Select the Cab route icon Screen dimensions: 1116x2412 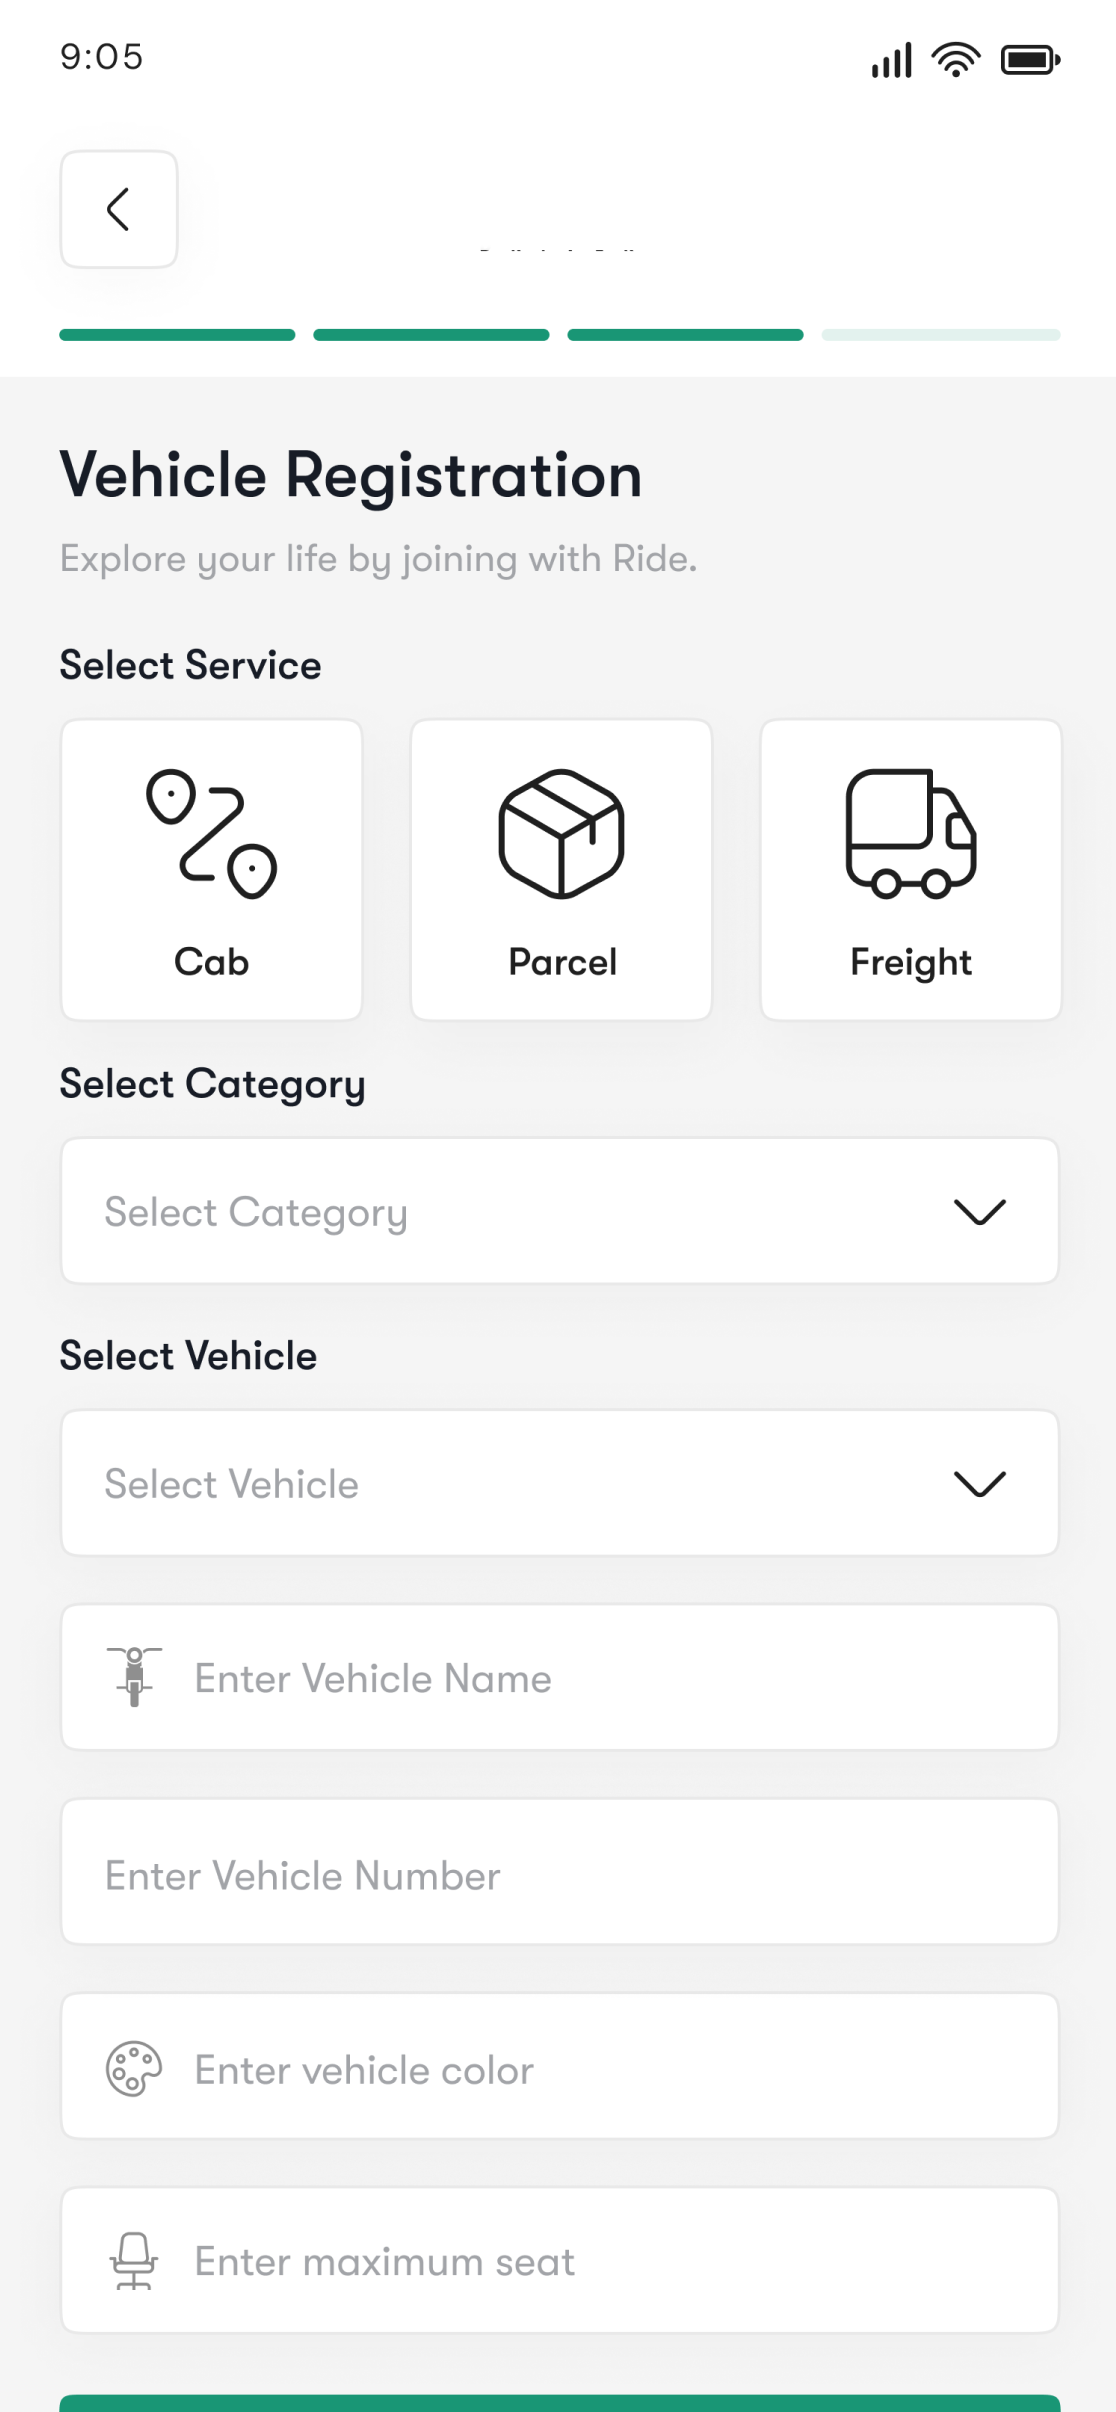[x=211, y=834]
